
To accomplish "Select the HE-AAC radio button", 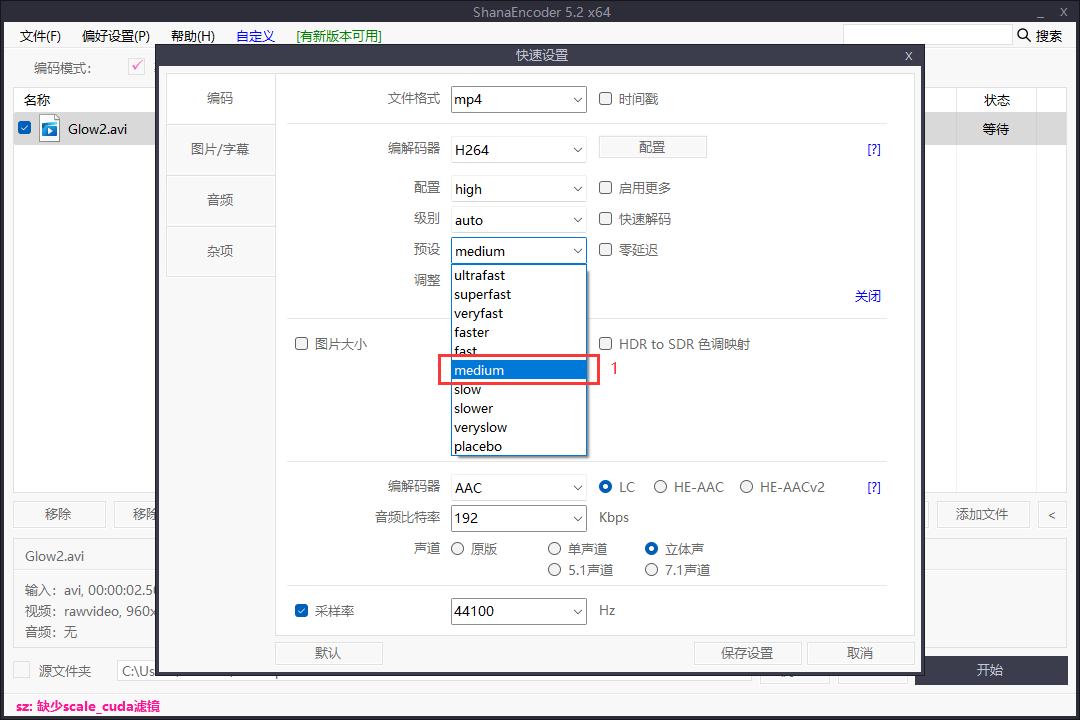I will (660, 487).
